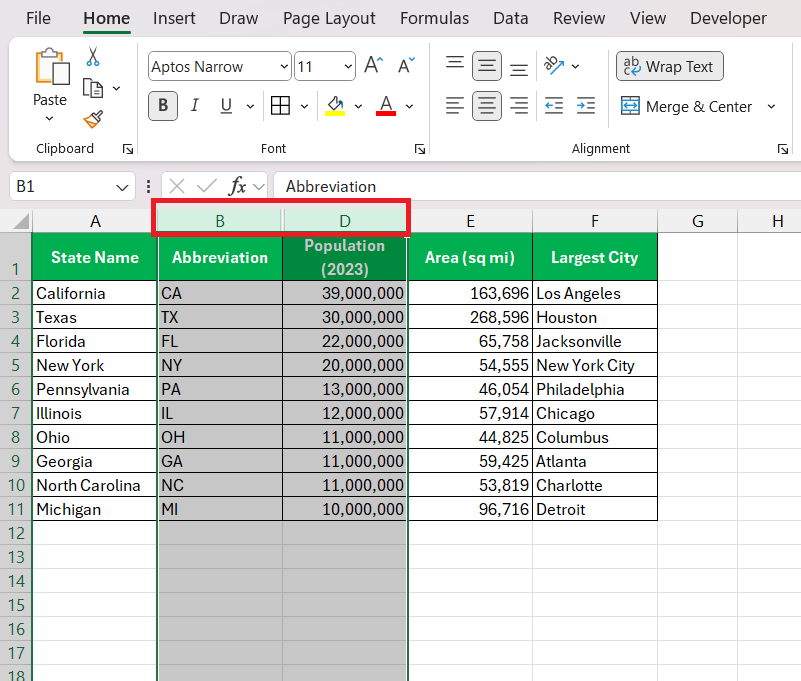Toggle Bold formatting off
801x681 pixels.
(x=163, y=106)
